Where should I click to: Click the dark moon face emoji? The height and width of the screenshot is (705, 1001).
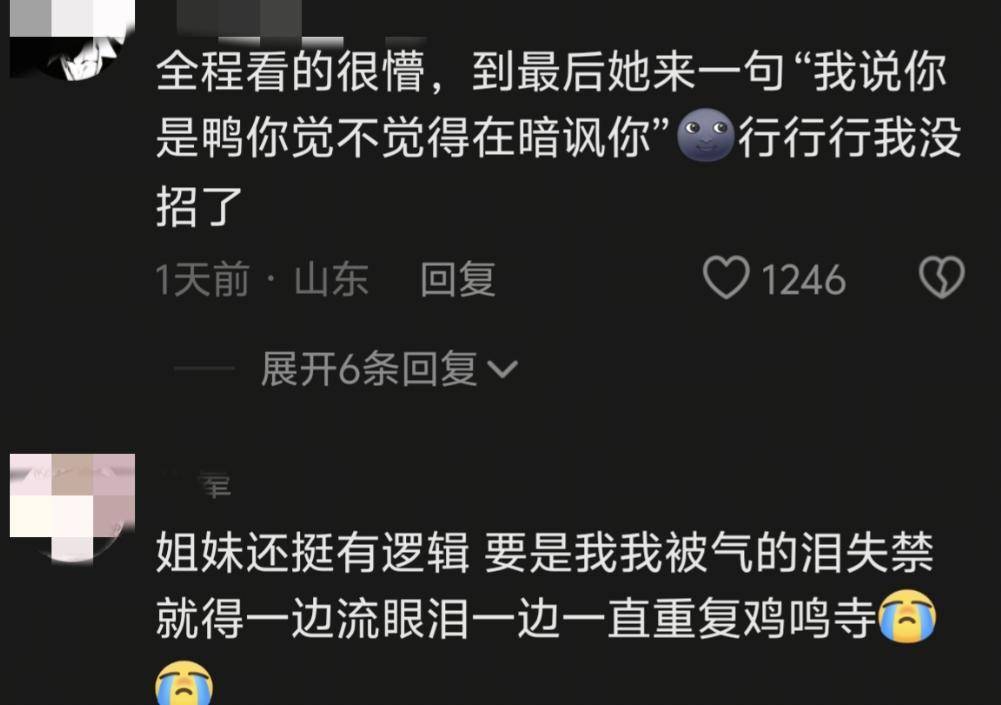point(705,135)
